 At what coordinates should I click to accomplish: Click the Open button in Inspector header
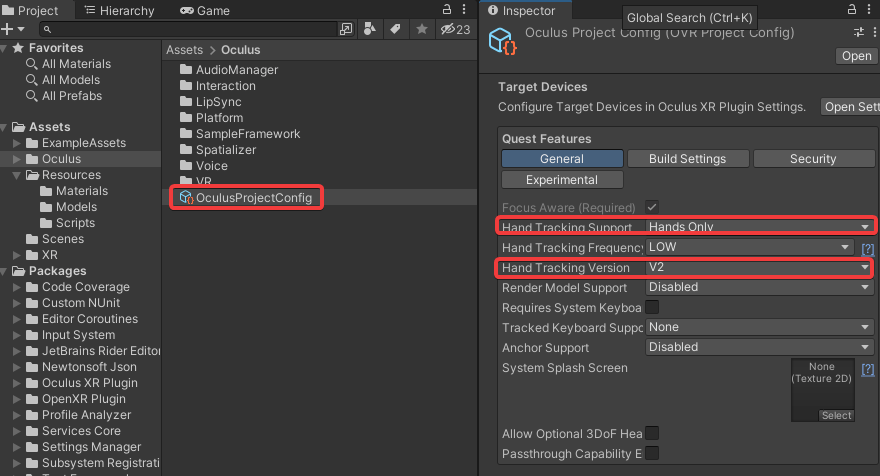(856, 56)
